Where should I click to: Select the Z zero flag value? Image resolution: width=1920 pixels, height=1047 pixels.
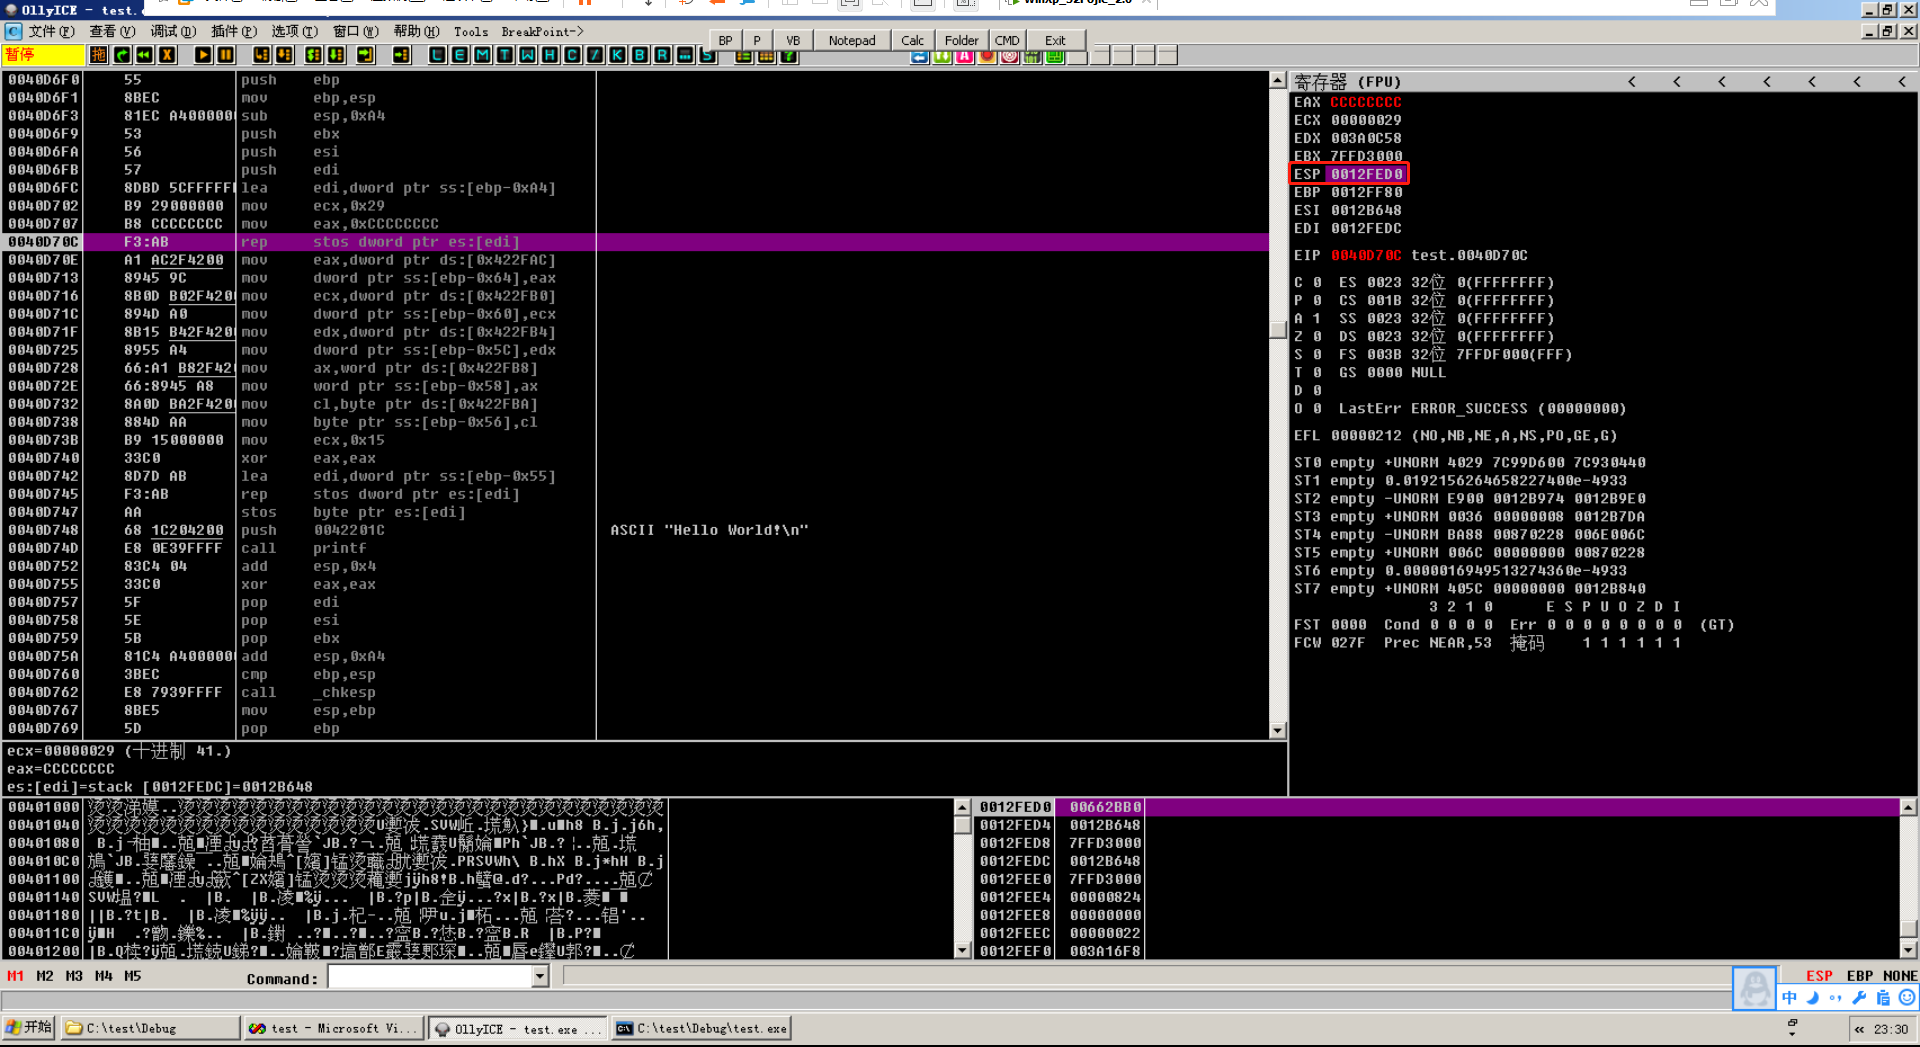1317,337
